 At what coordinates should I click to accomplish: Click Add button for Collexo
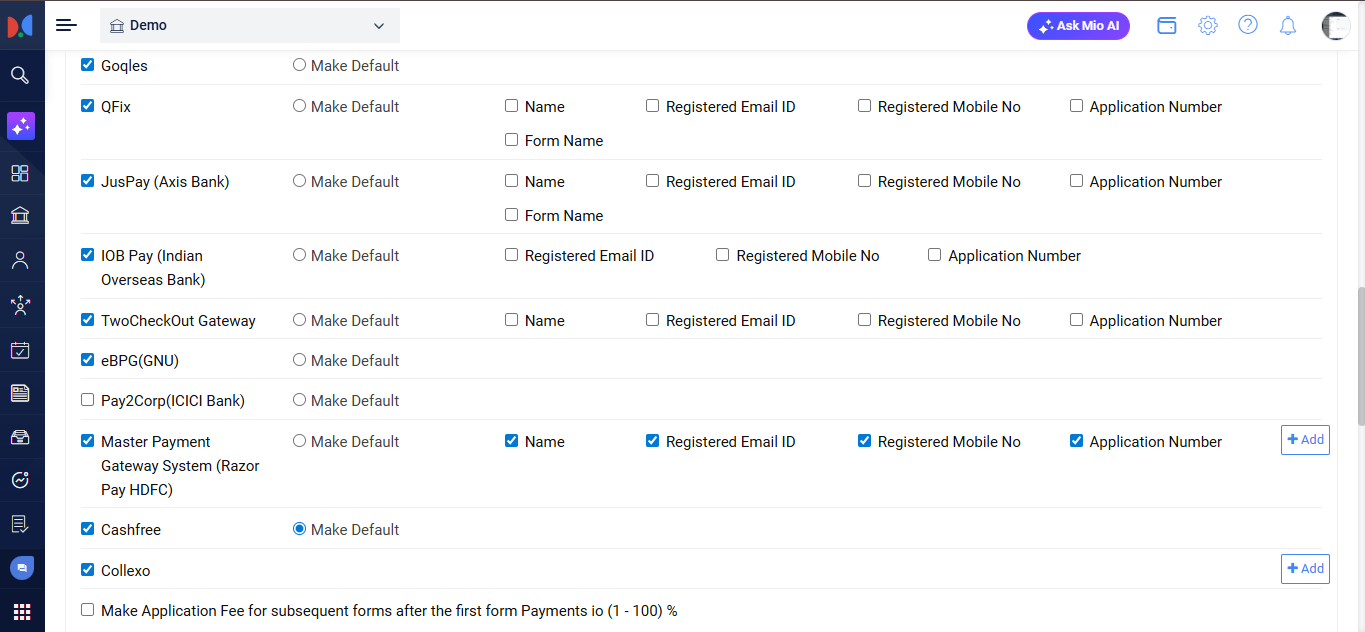click(1305, 568)
